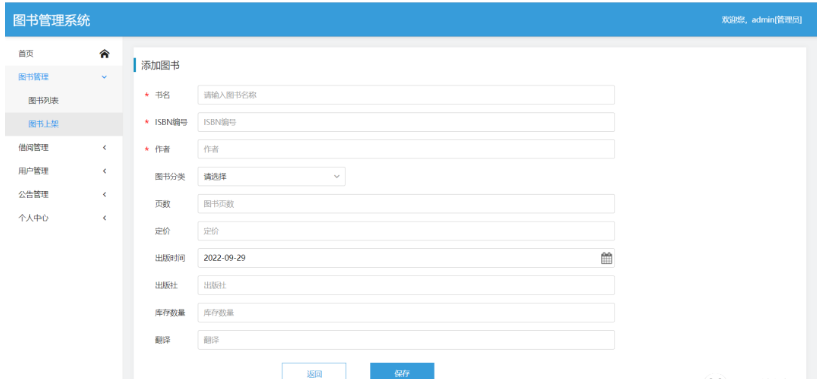Click the 返回 button
This screenshot has height=379, width=817.
(314, 371)
